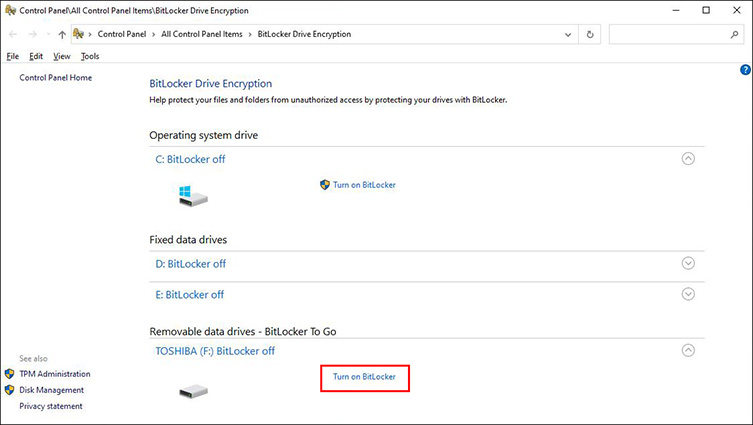Click the search magnifier icon
The width and height of the screenshot is (753, 425).
(x=734, y=35)
